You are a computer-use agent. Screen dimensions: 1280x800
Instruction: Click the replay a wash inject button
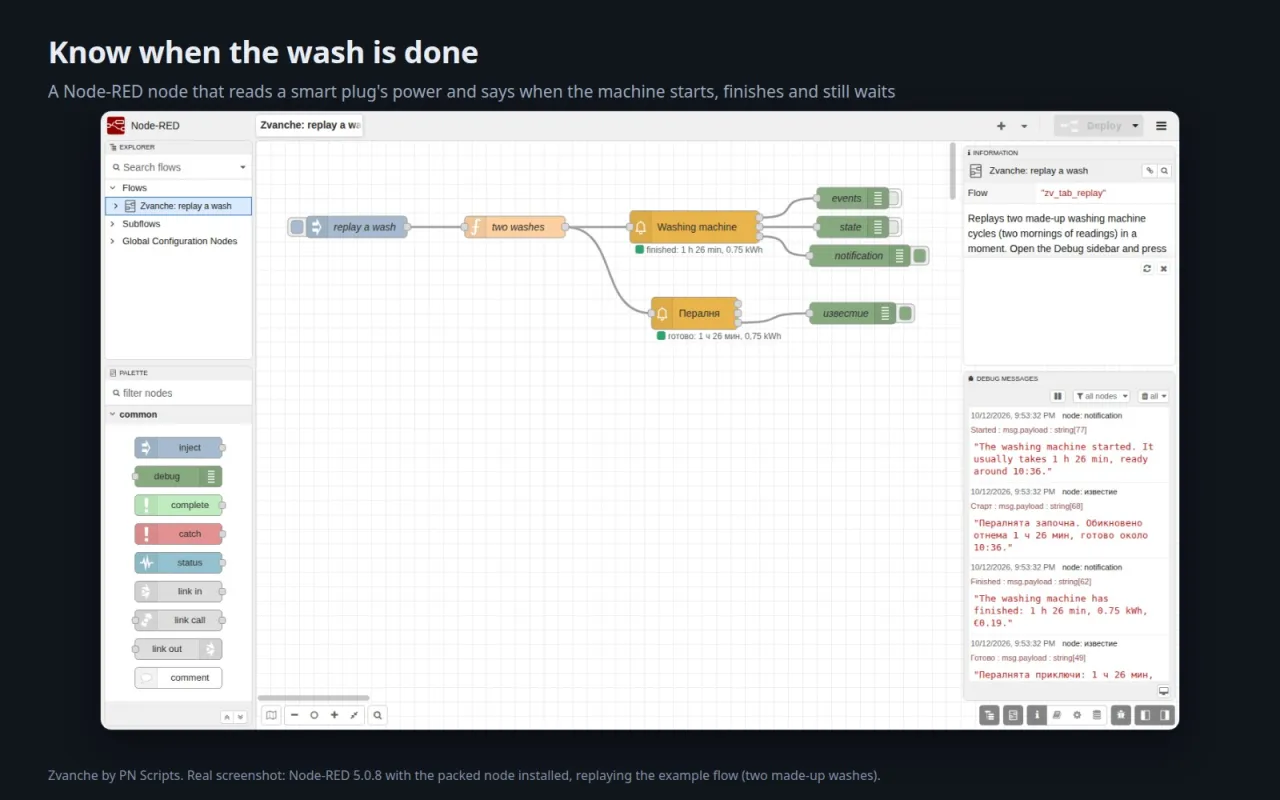click(296, 227)
